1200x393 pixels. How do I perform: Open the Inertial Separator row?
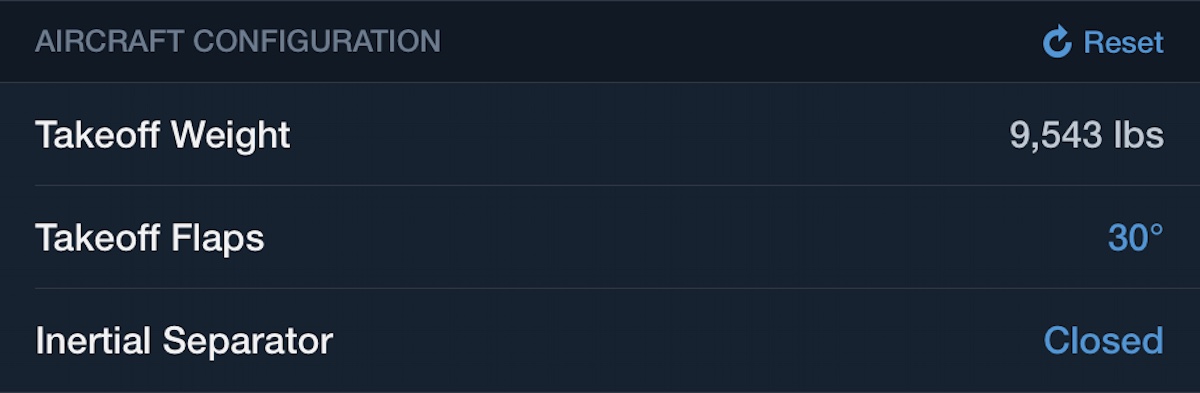(600, 340)
